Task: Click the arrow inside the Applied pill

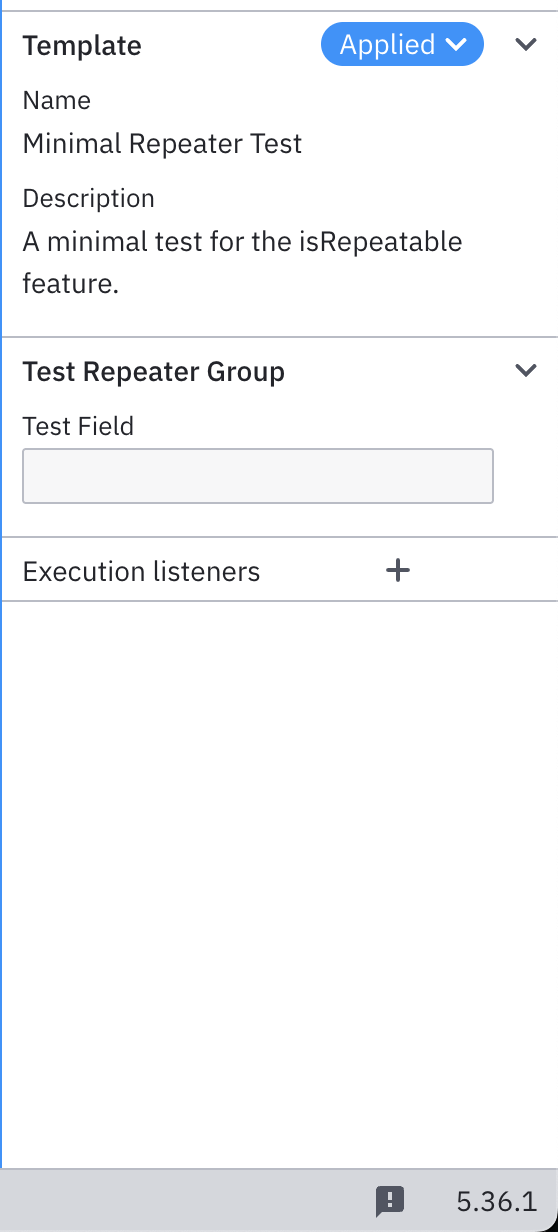Action: pyautogui.click(x=456, y=45)
